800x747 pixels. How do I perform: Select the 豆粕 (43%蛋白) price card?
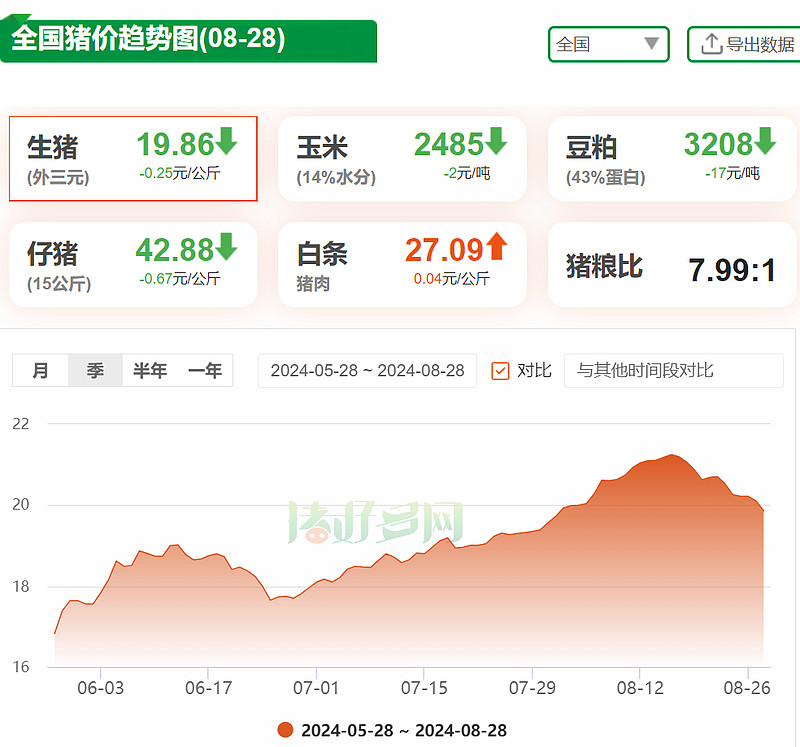[672, 159]
